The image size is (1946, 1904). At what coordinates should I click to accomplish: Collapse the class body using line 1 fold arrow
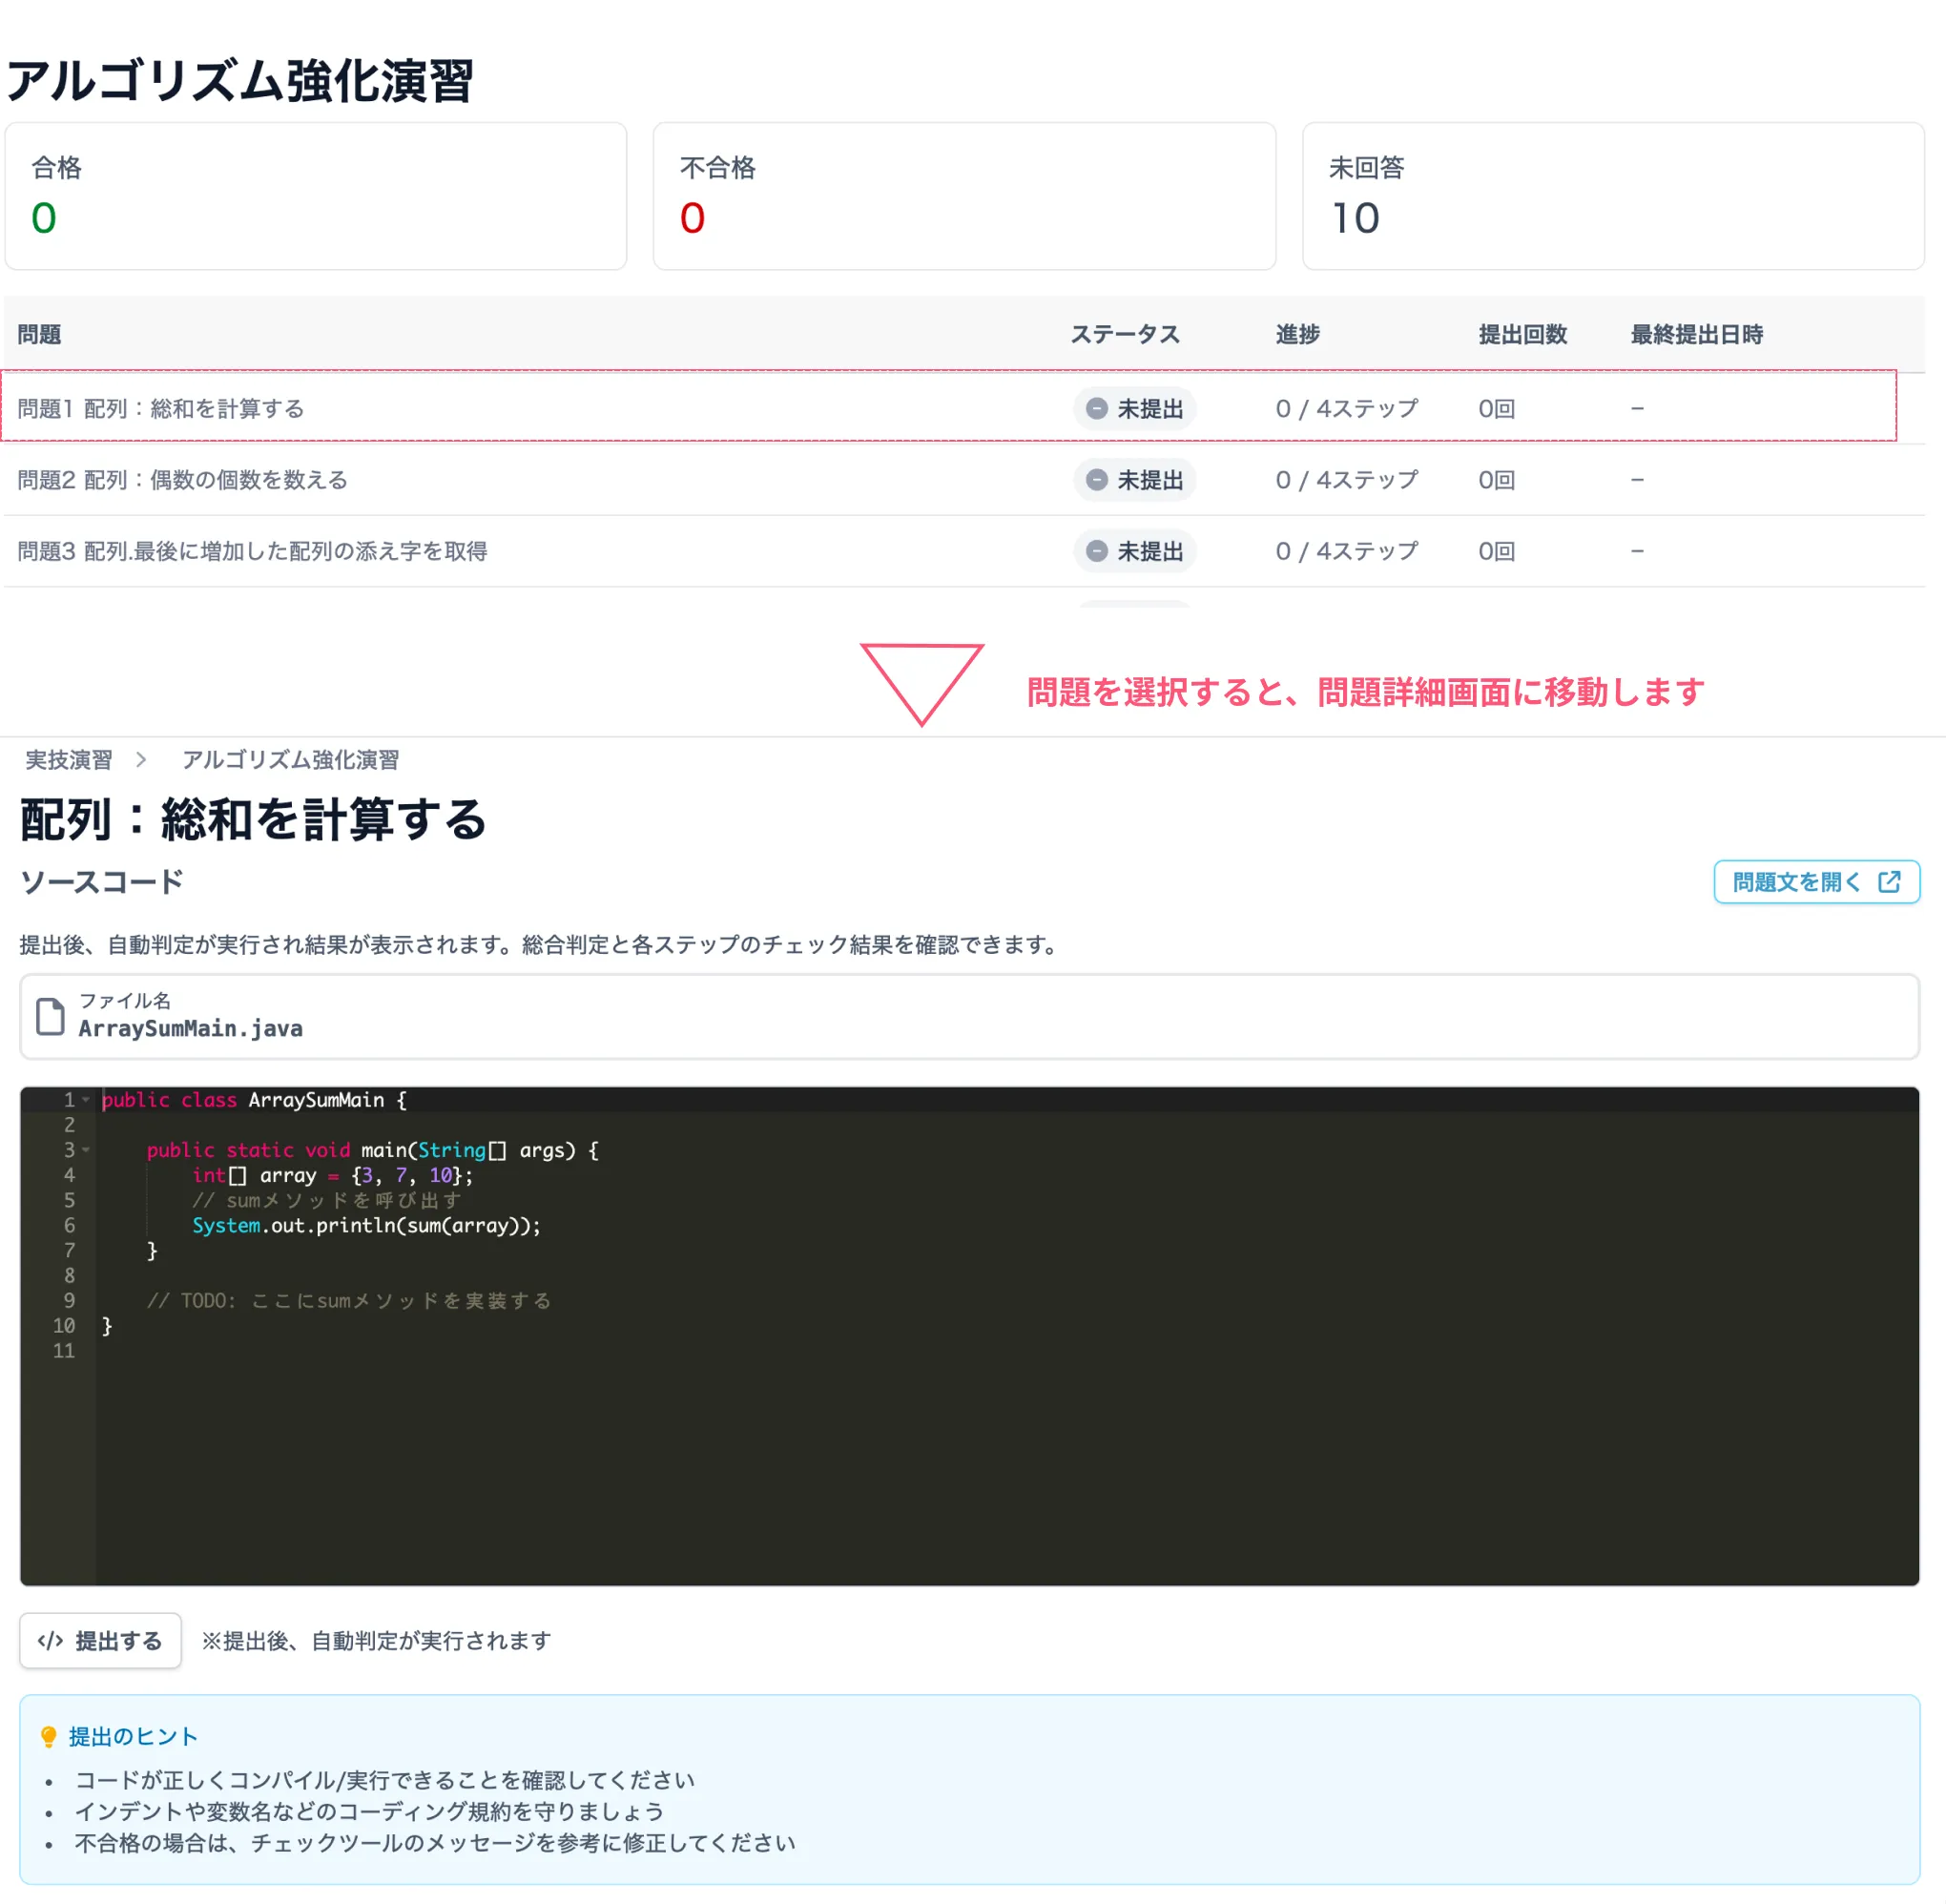point(86,1099)
